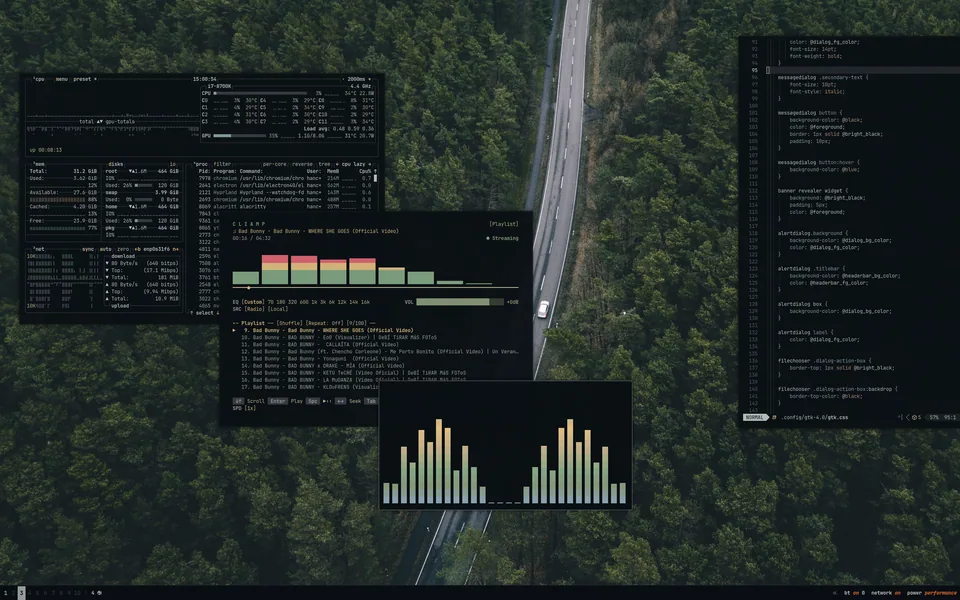Toggle tree view for processes

tap(324, 164)
